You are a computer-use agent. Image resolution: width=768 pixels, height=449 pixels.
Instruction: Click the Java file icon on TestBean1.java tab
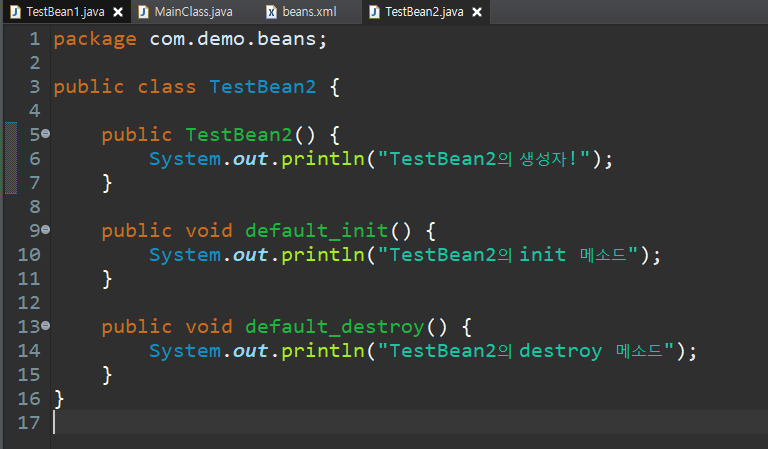point(16,12)
